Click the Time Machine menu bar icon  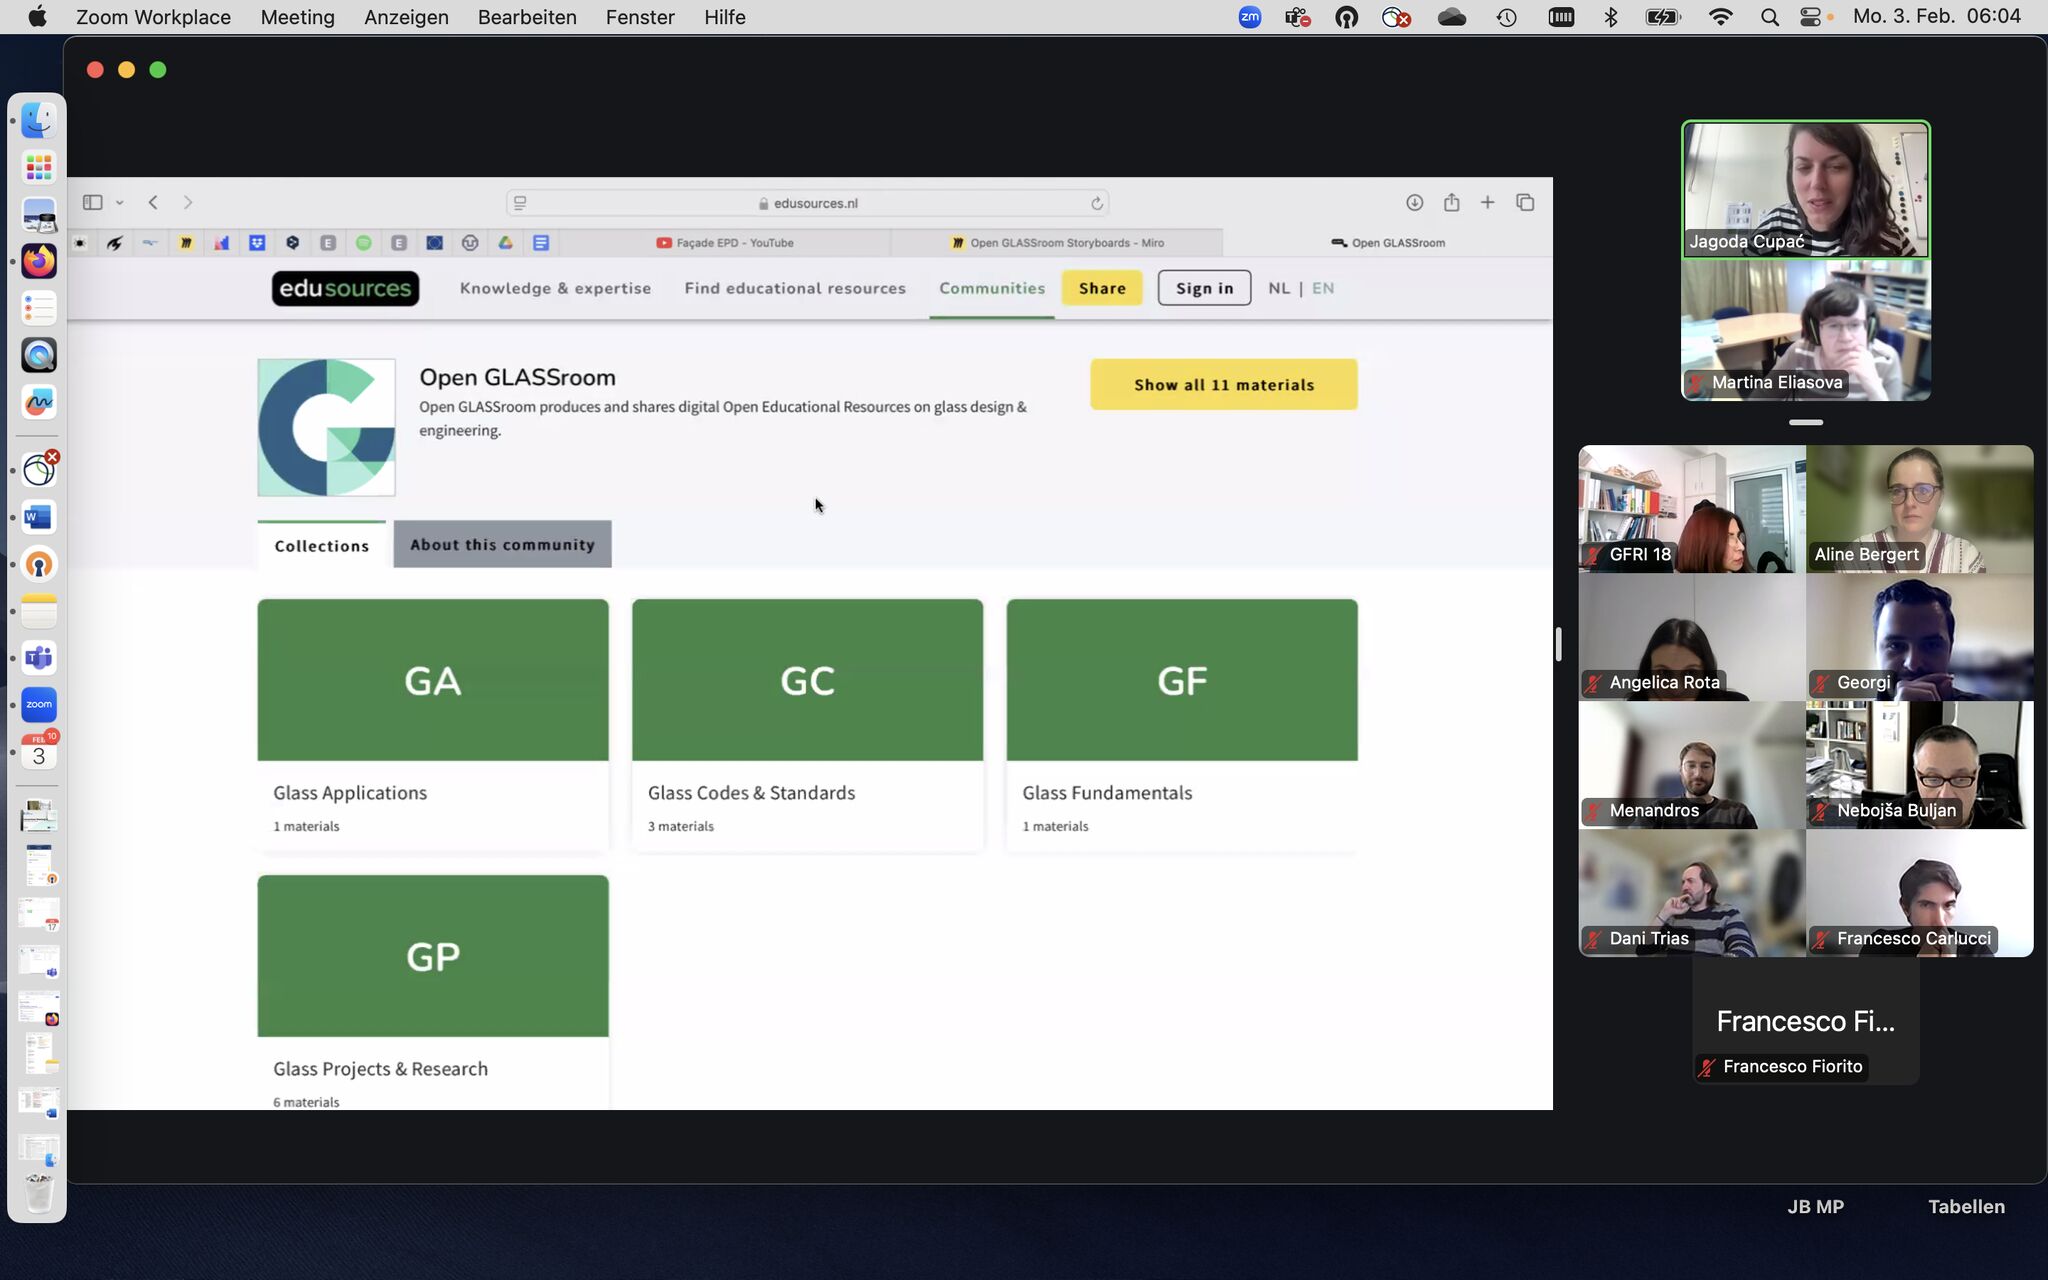click(x=1506, y=17)
